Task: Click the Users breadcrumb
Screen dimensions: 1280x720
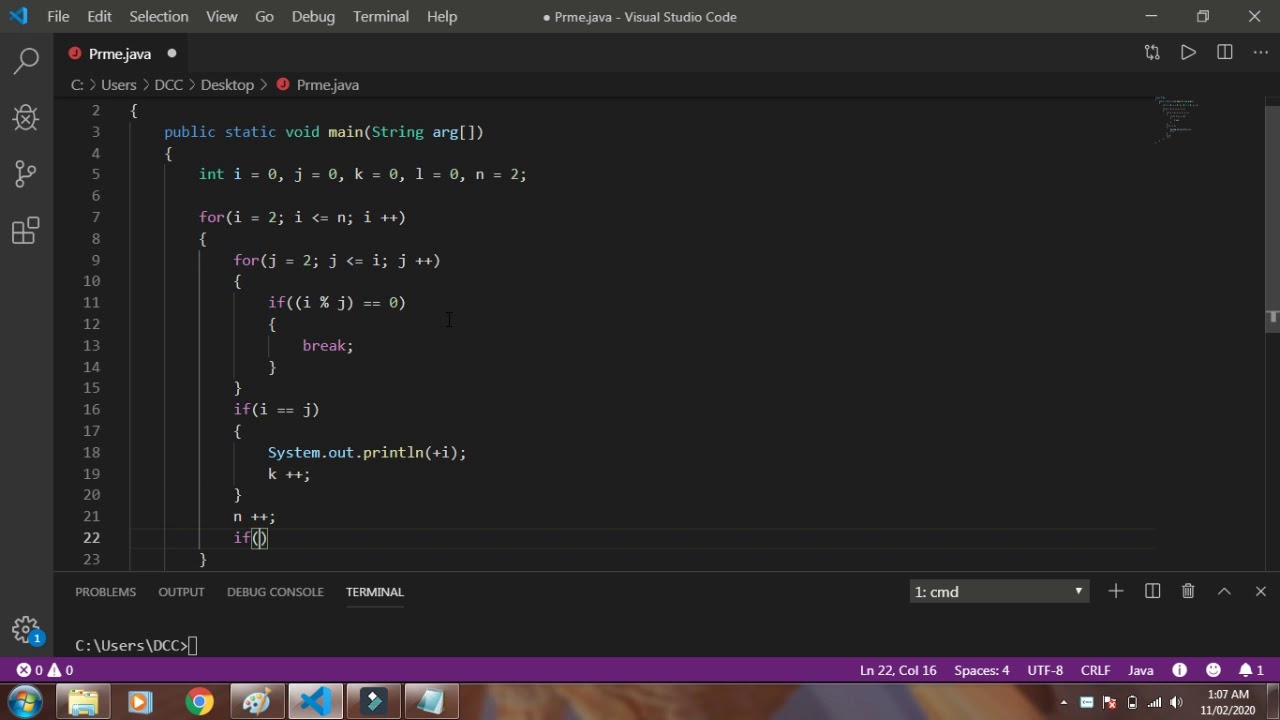Action: coord(118,85)
